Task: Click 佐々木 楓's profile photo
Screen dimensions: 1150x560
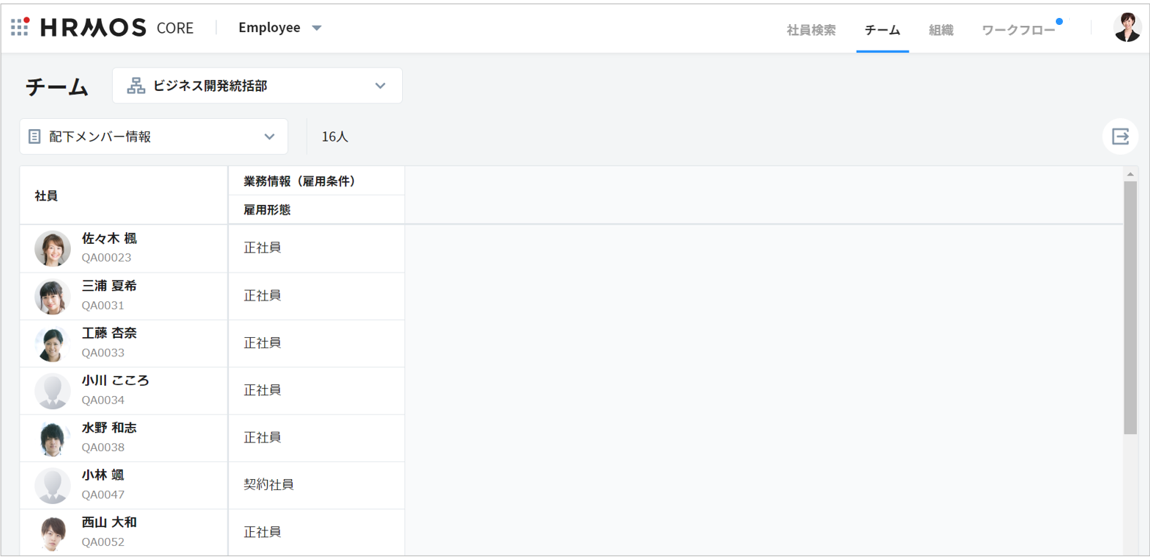Action: coord(52,248)
